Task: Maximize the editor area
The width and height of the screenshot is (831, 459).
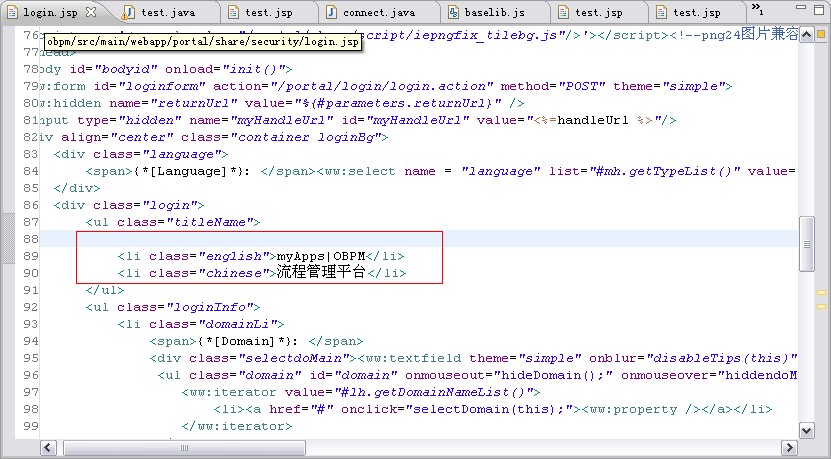Action: 819,10
